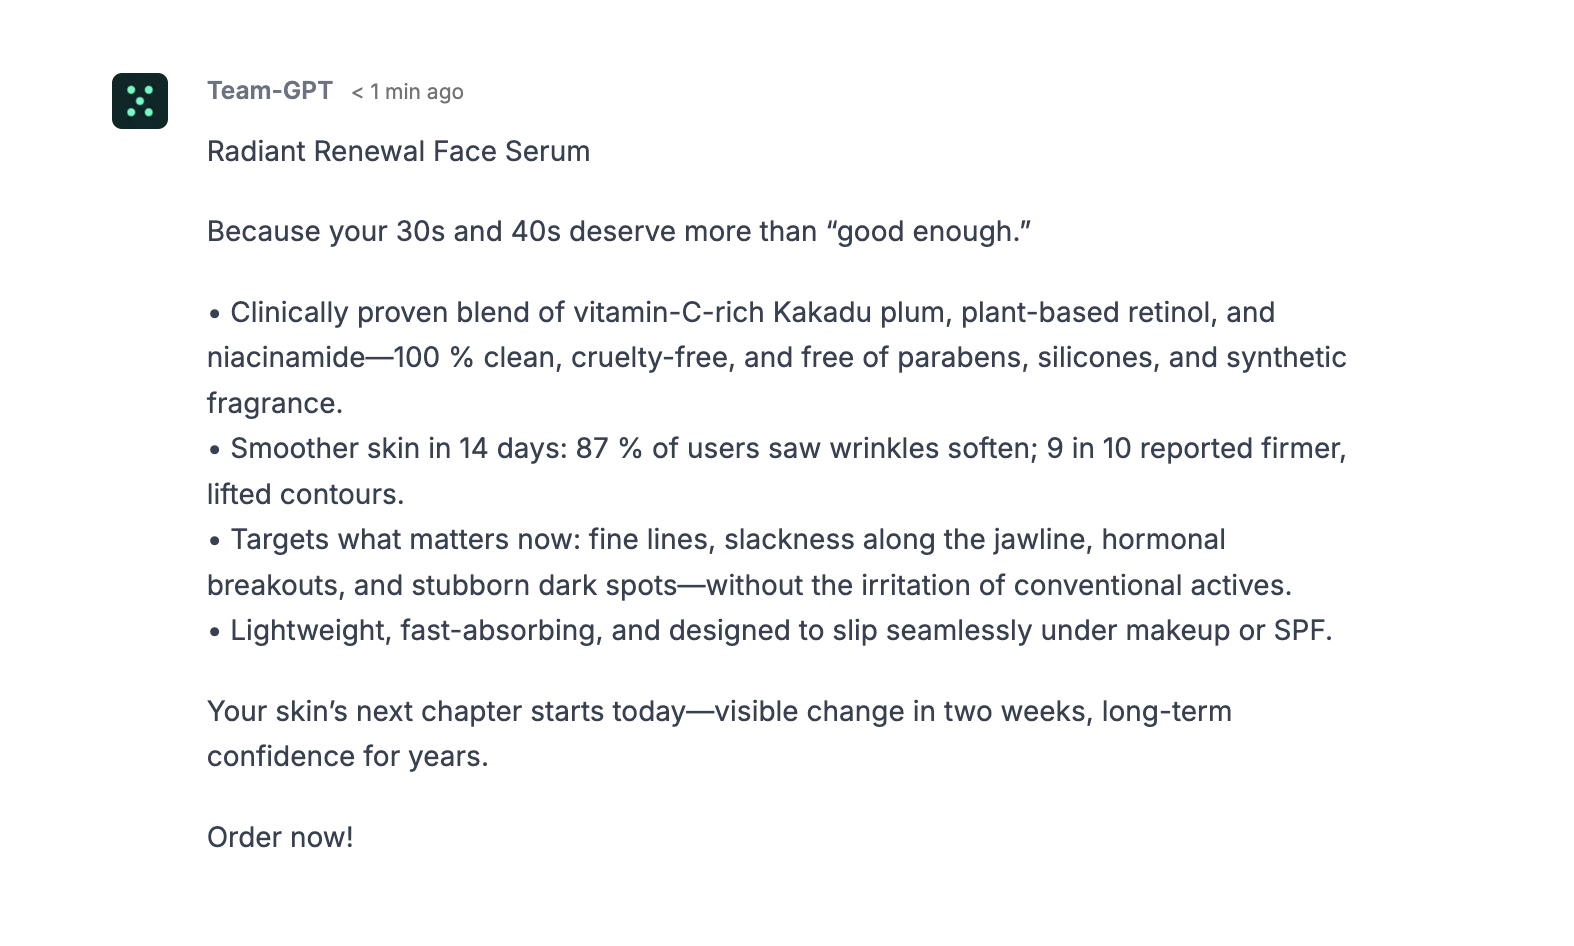
Task: Click the tagline about 30s and 40s
Action: coord(619,232)
